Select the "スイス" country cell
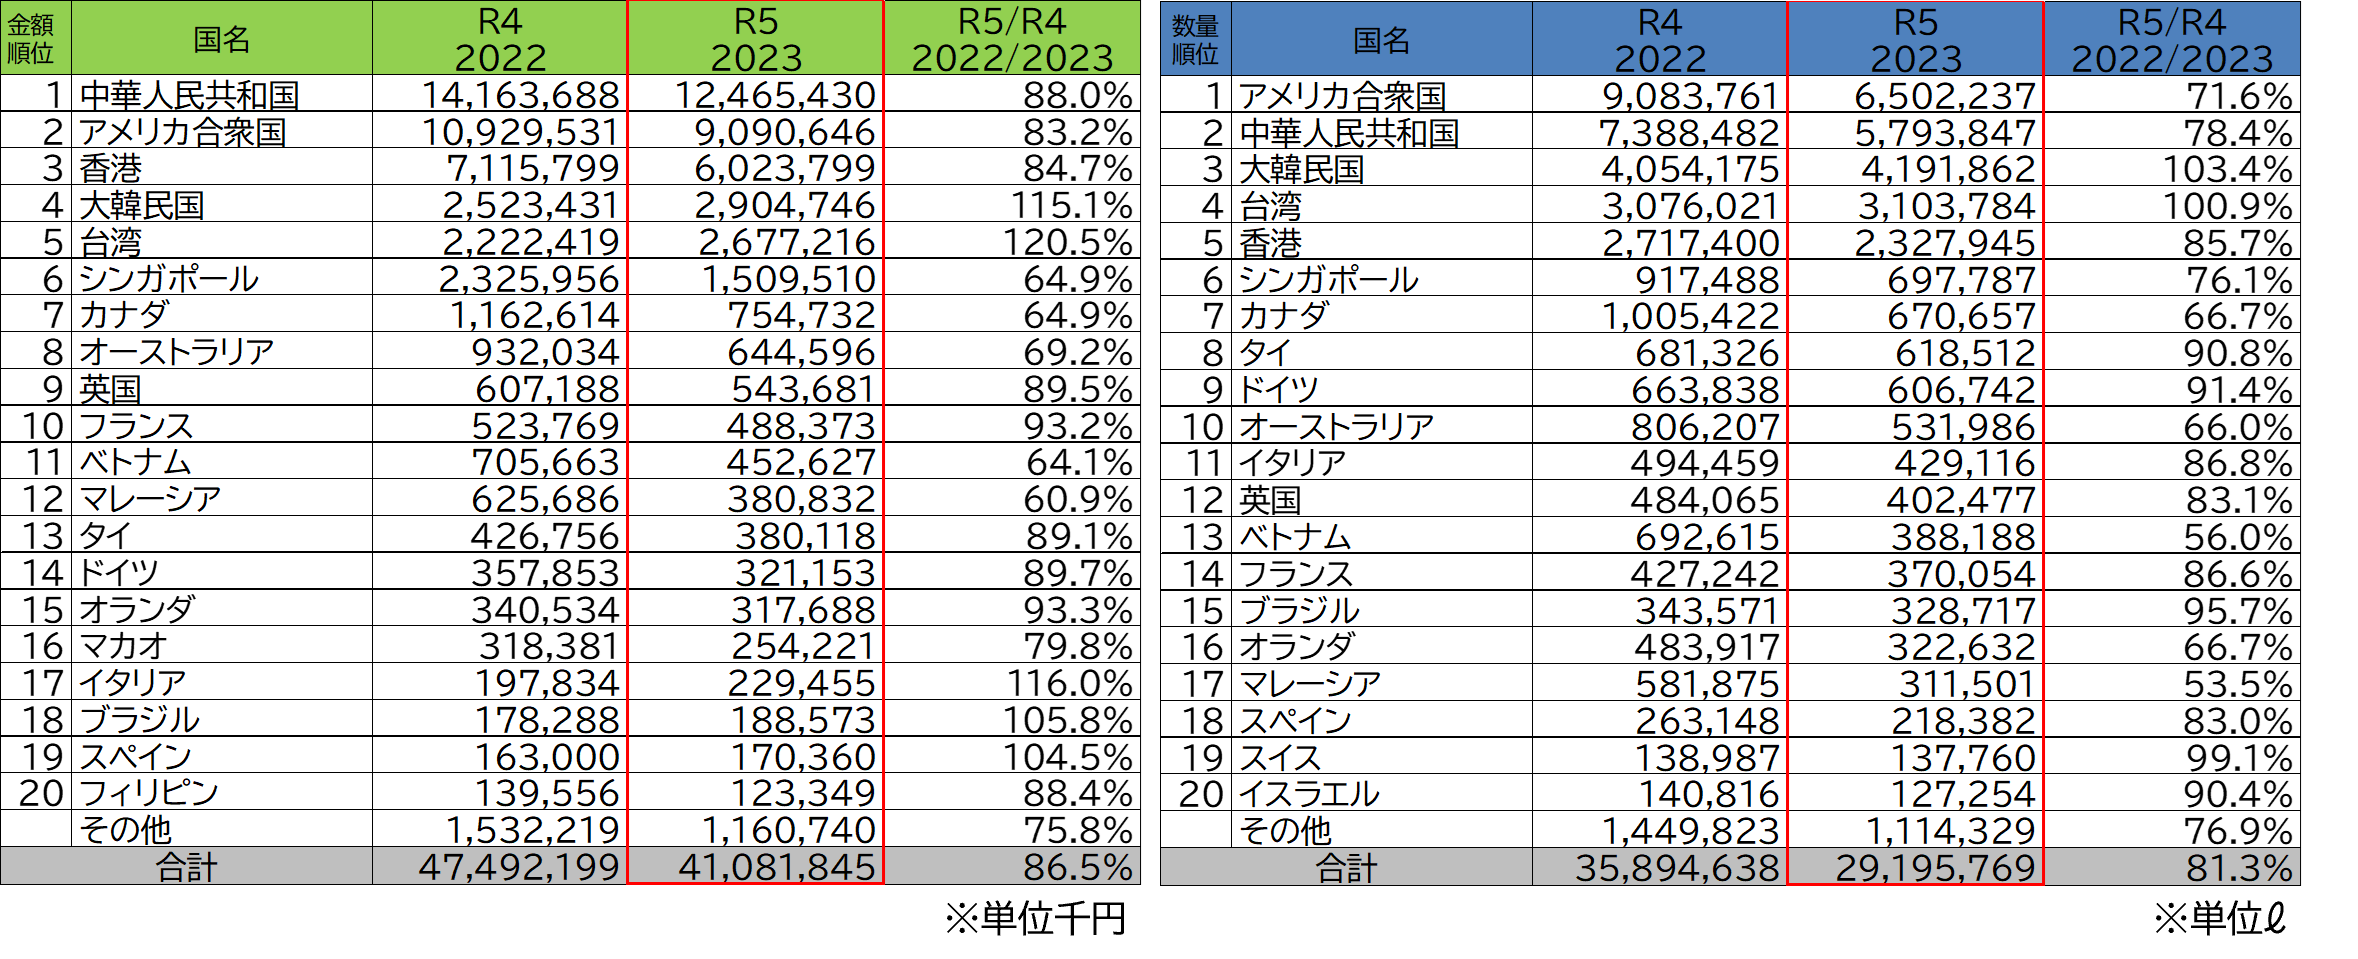The image size is (2358, 959). point(1382,757)
